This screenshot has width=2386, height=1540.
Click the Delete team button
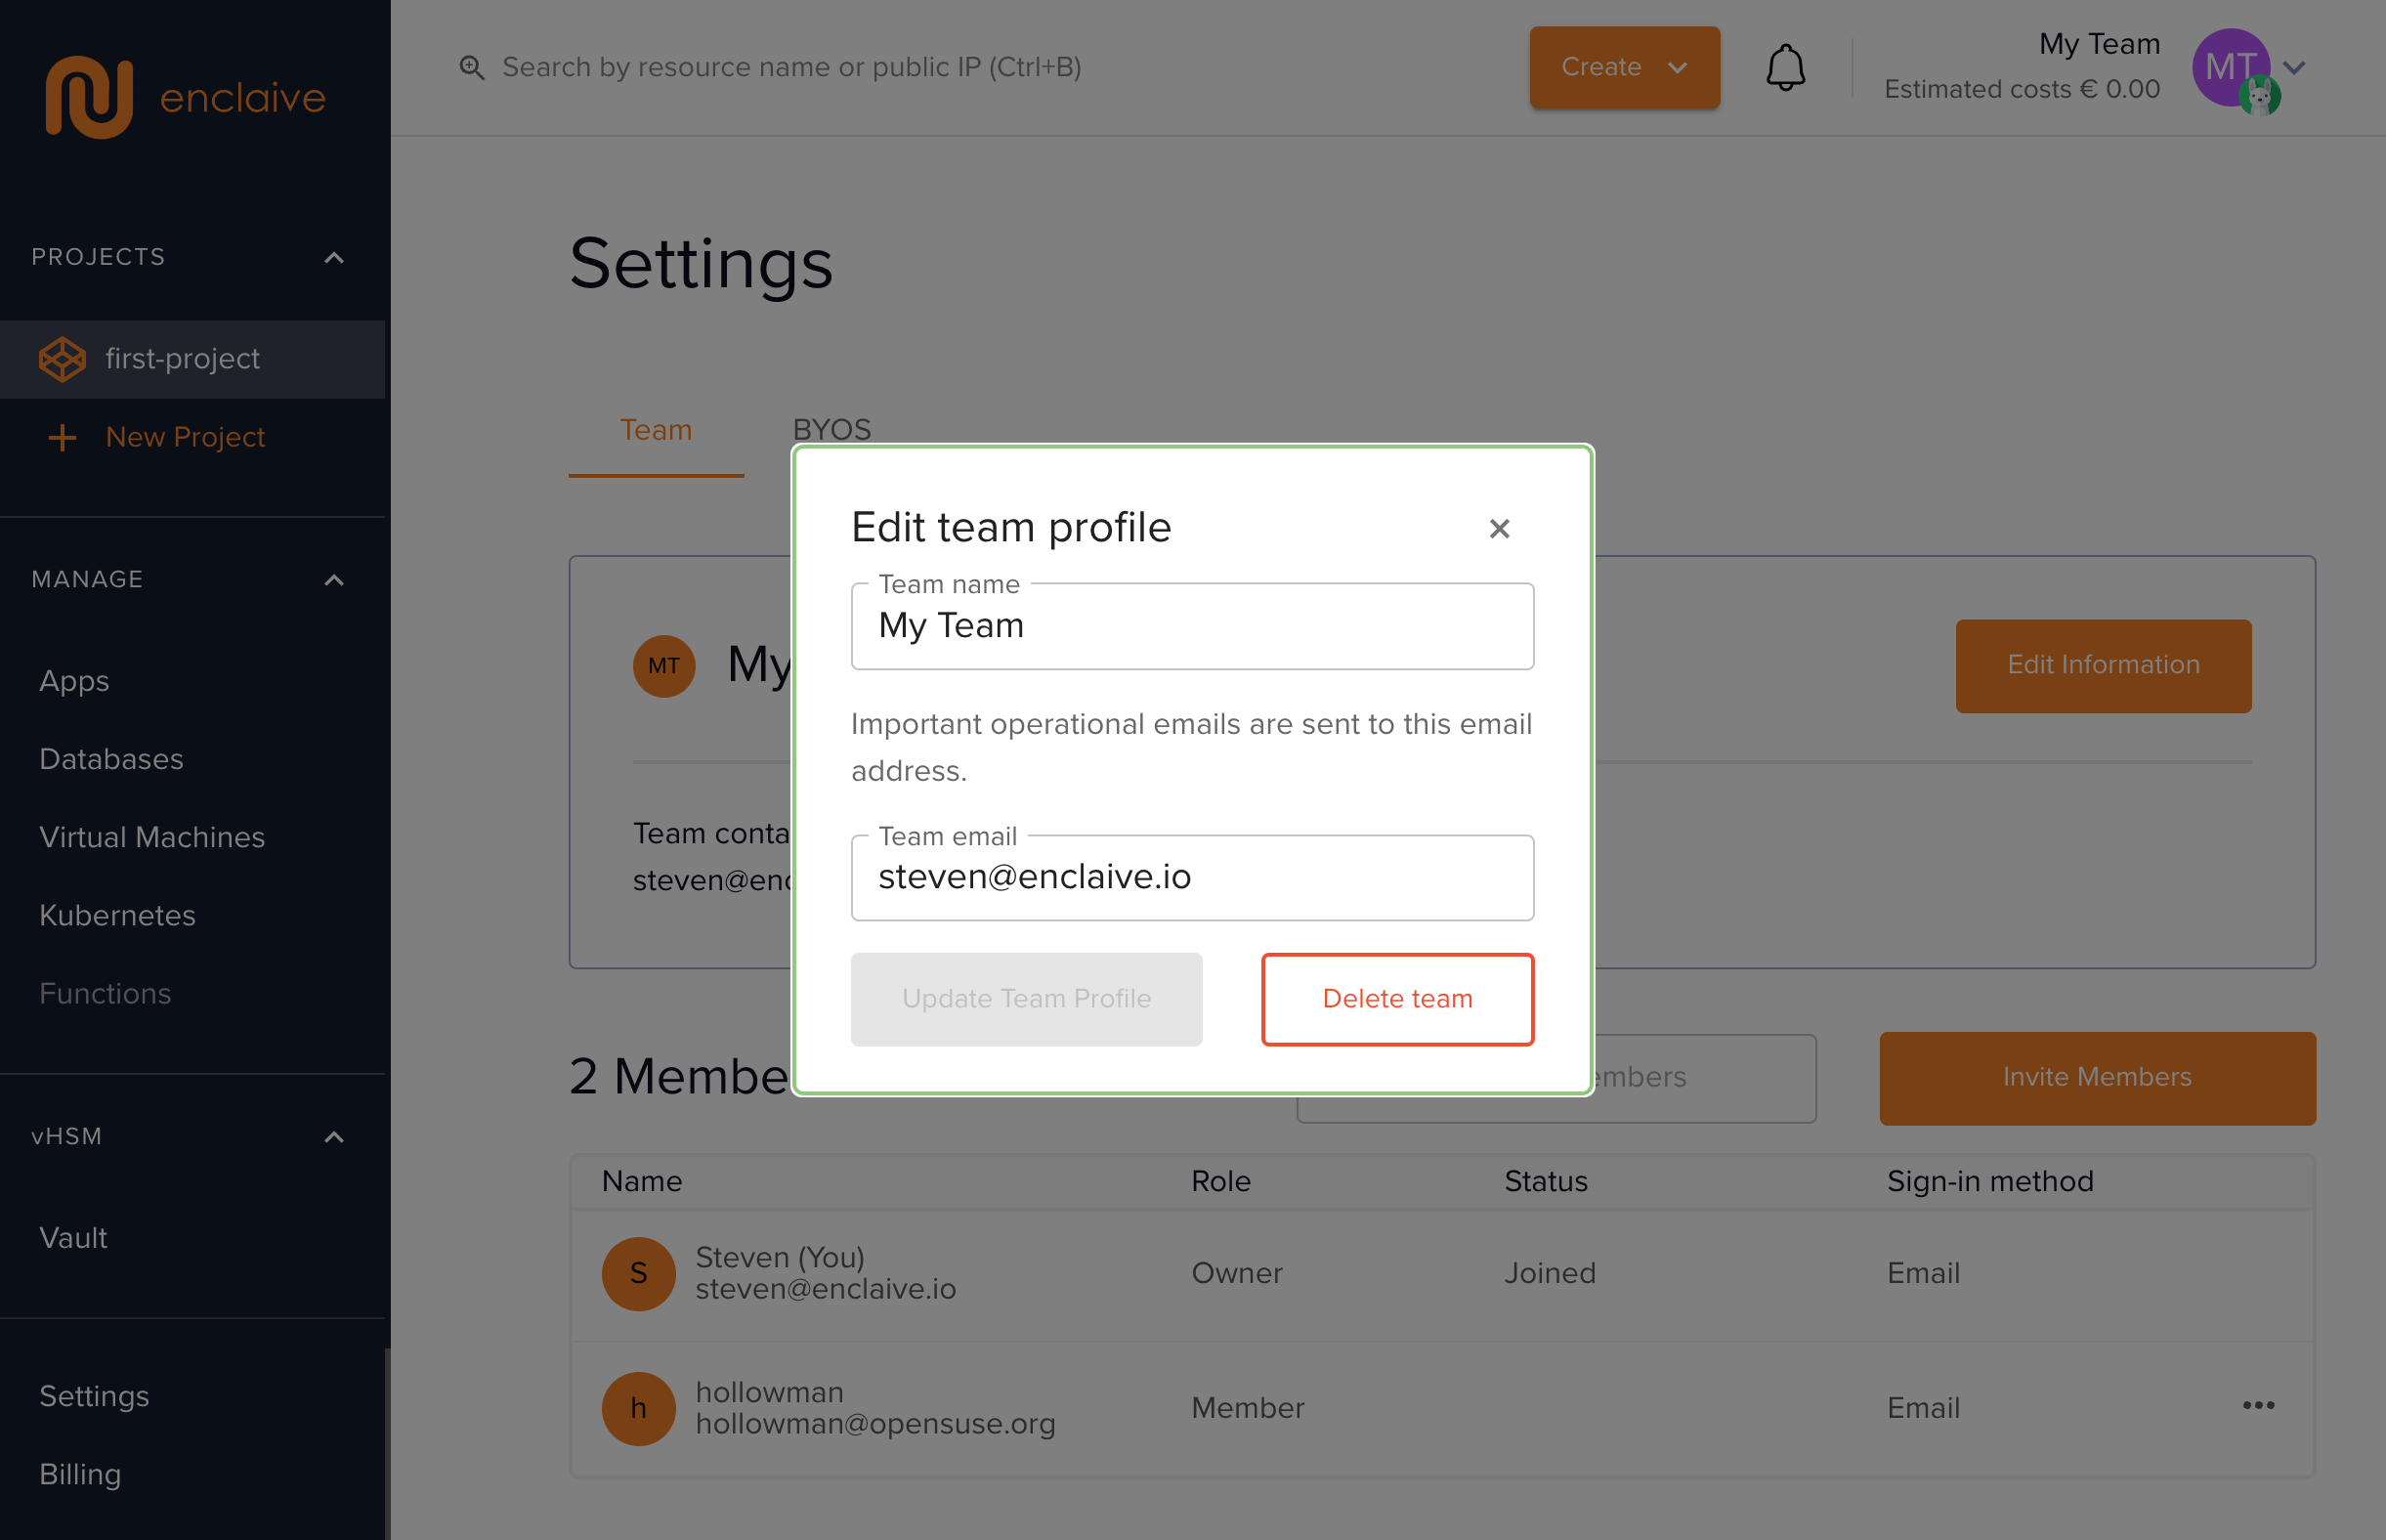[1396, 999]
